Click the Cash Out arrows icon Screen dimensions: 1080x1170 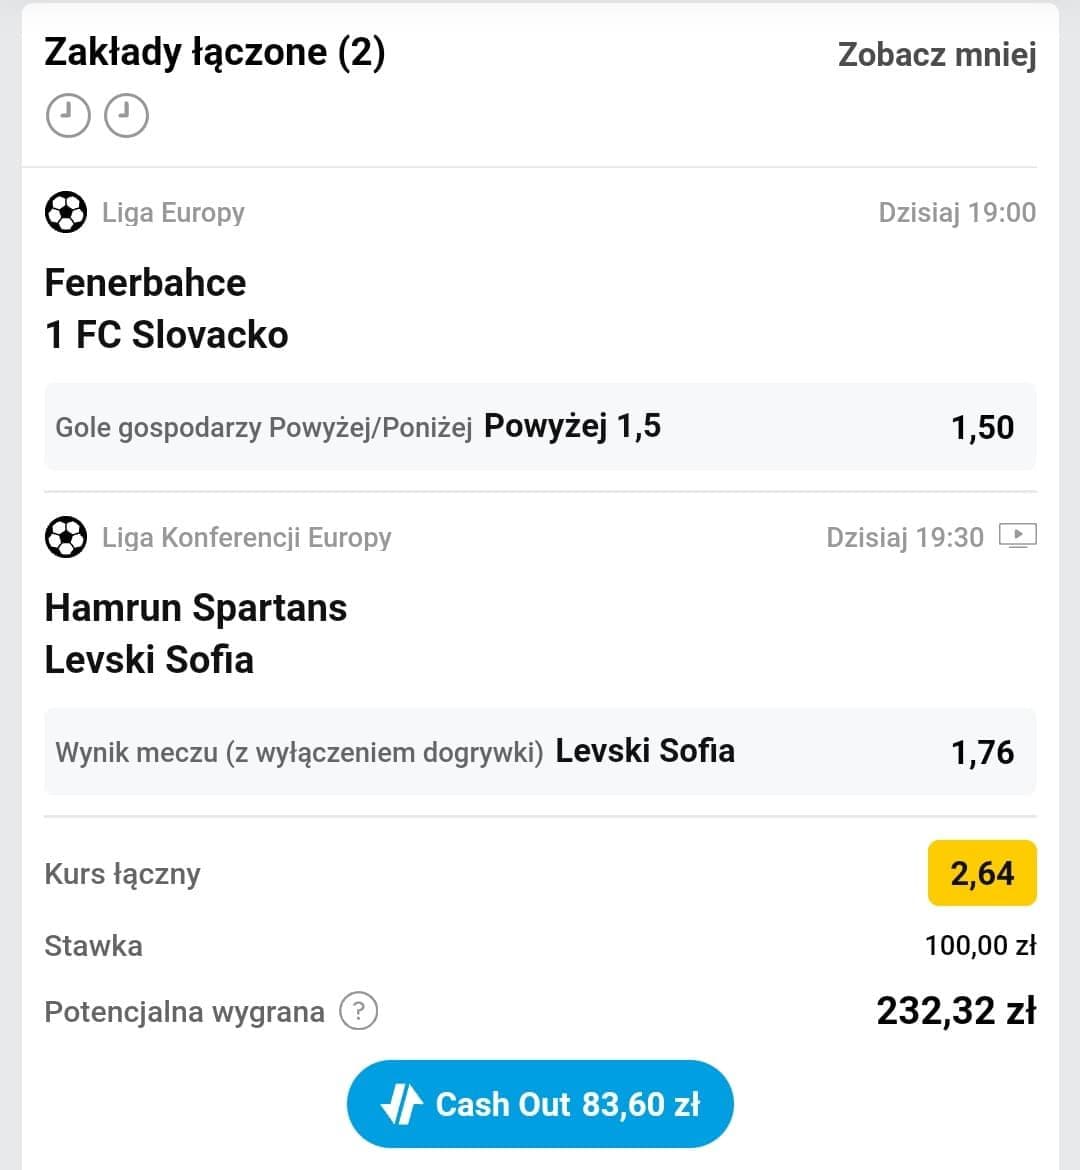click(x=402, y=1104)
